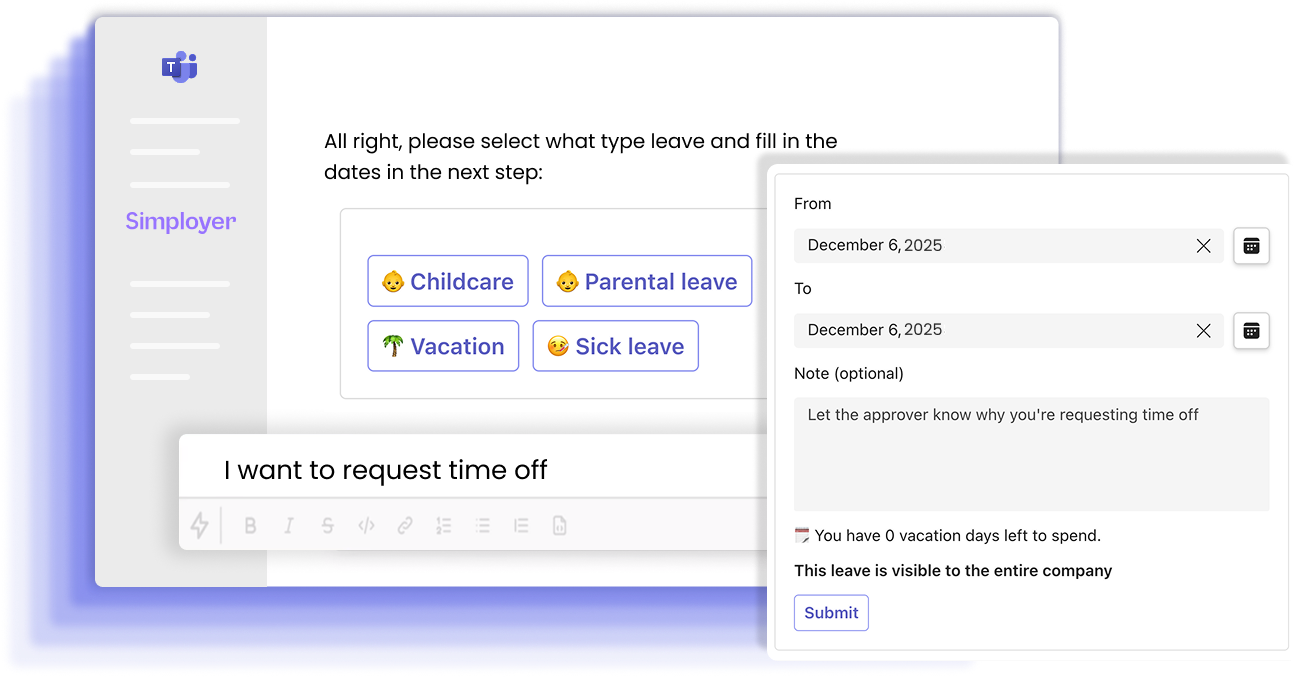The height and width of the screenshot is (677, 1298).
Task: Clear the From date field
Action: pyautogui.click(x=1203, y=246)
